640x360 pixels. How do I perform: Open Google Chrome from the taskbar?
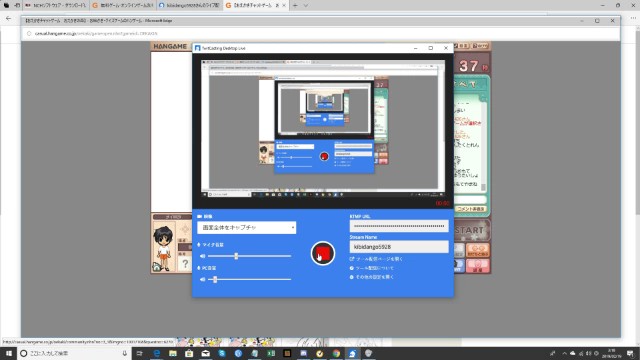pos(336,353)
